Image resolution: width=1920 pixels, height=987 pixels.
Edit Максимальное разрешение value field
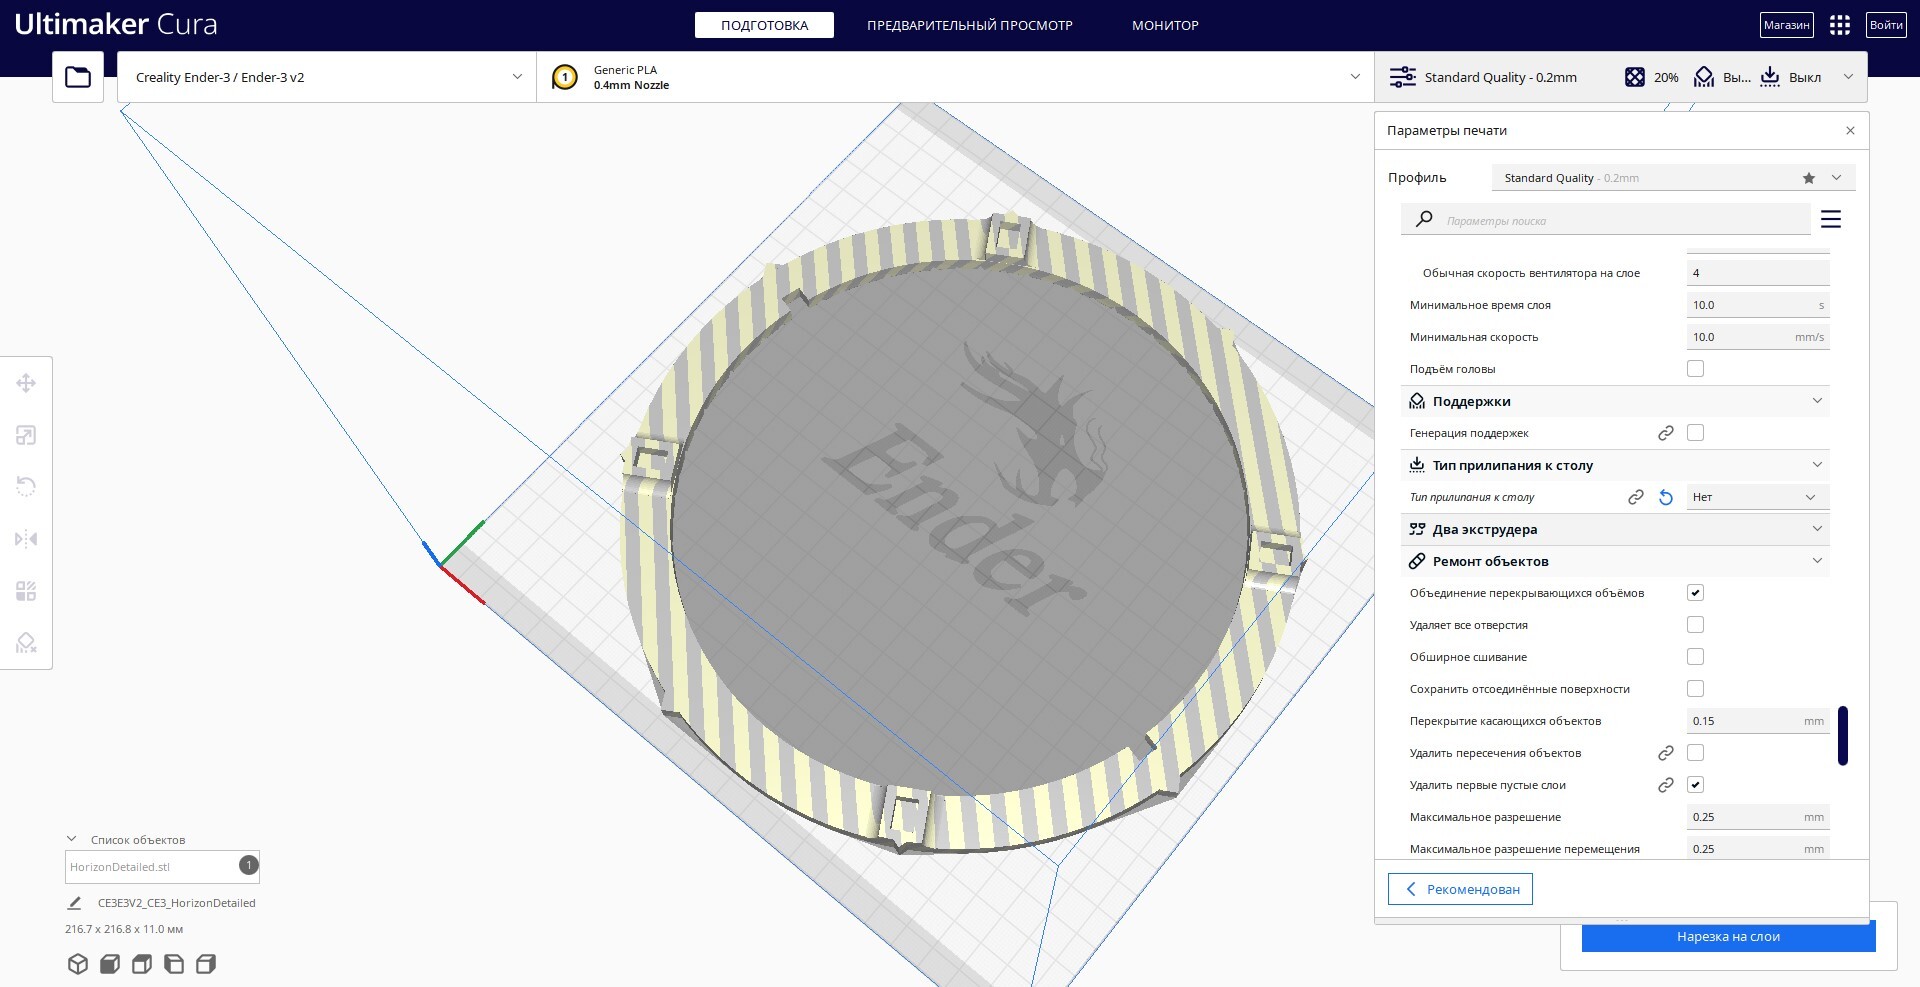tap(1757, 817)
